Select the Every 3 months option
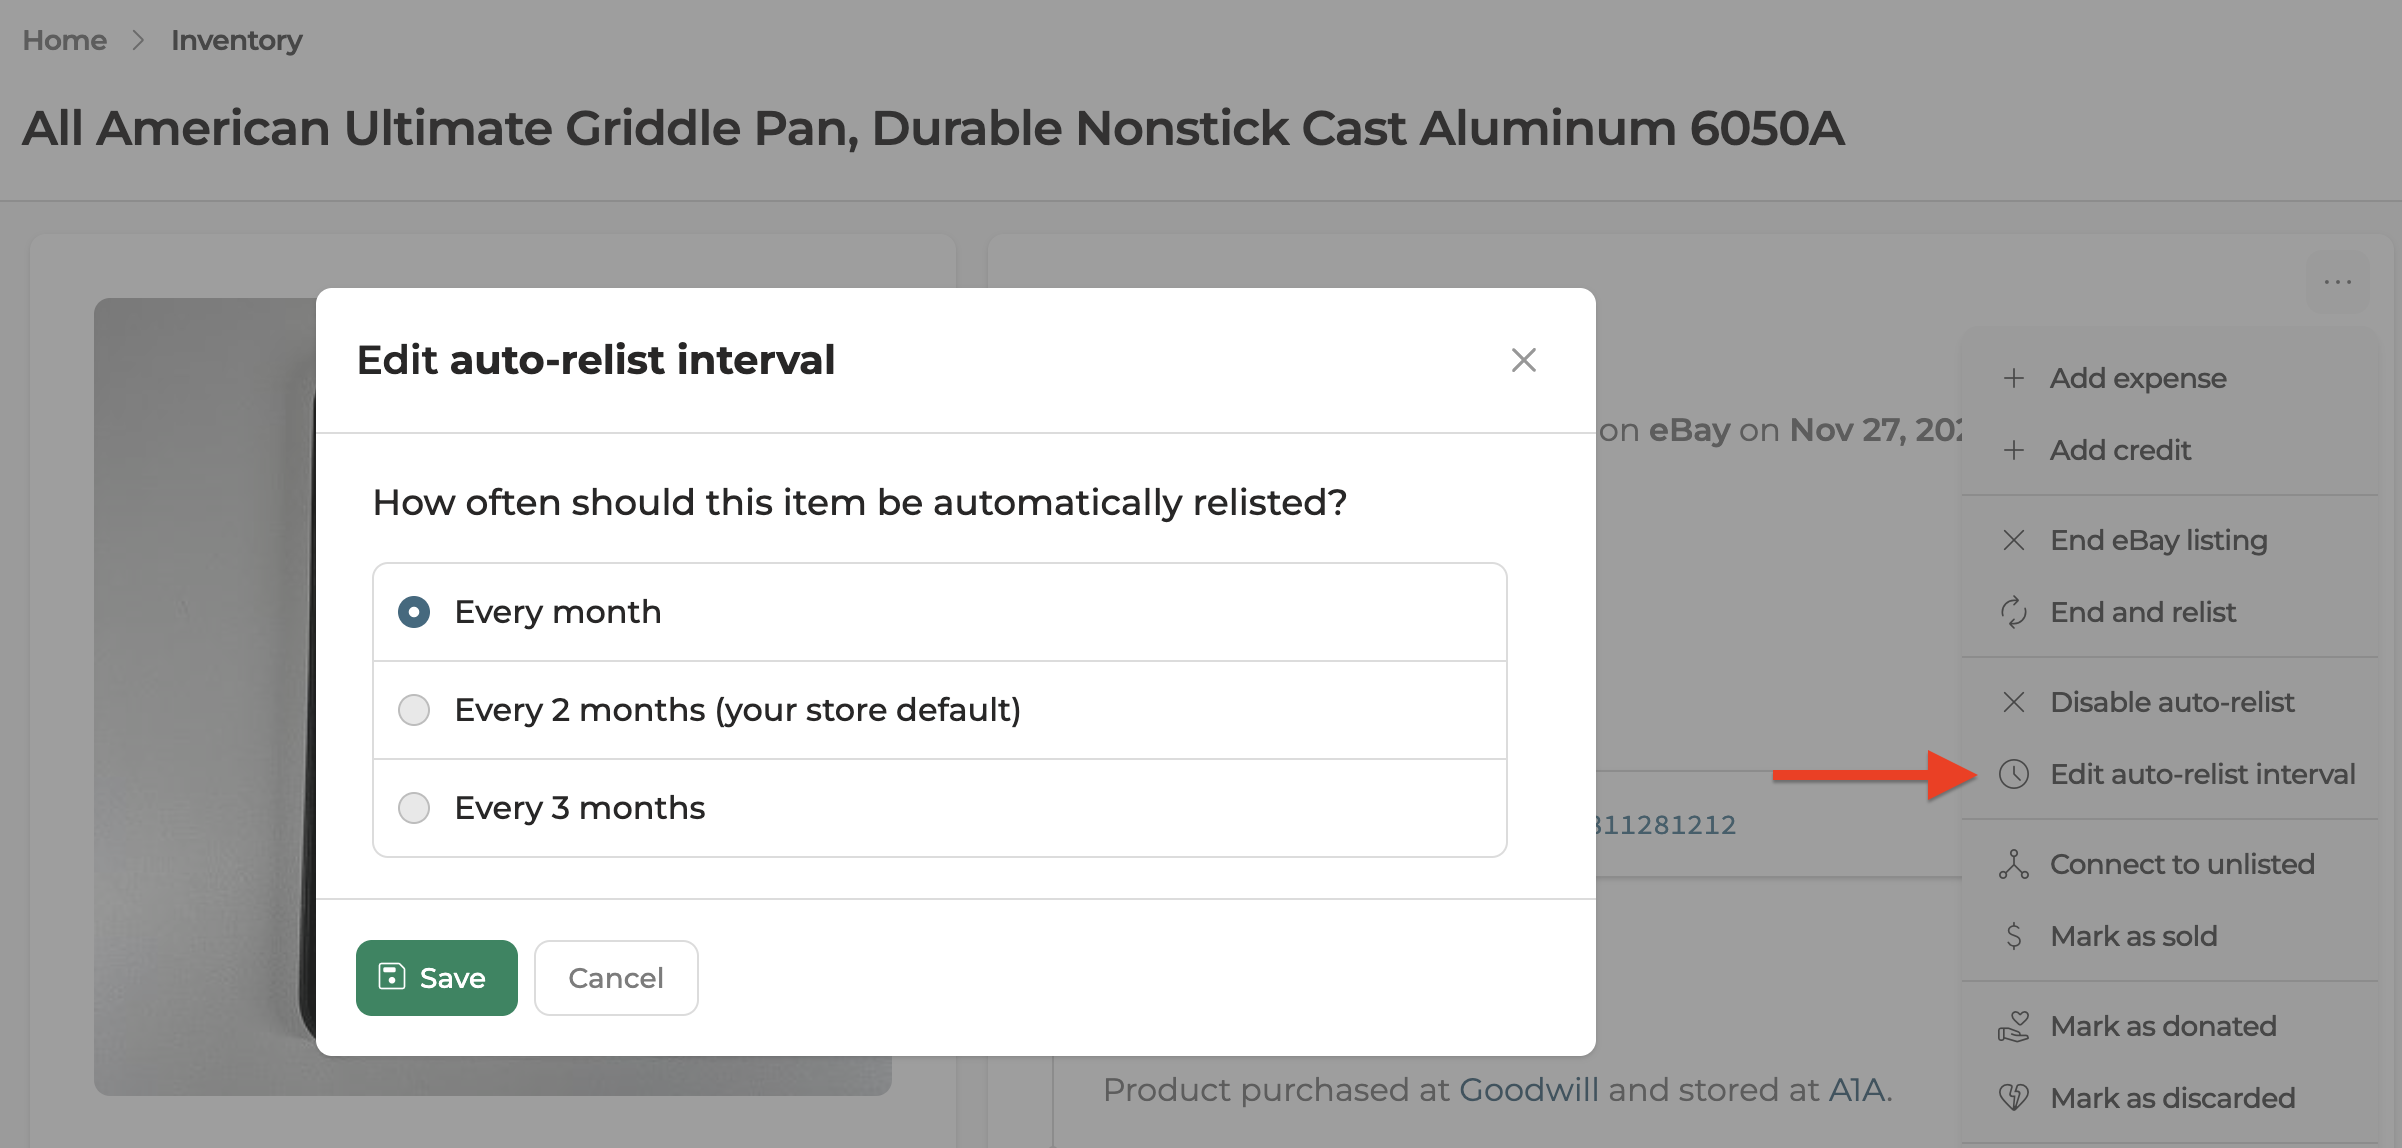 click(x=414, y=808)
